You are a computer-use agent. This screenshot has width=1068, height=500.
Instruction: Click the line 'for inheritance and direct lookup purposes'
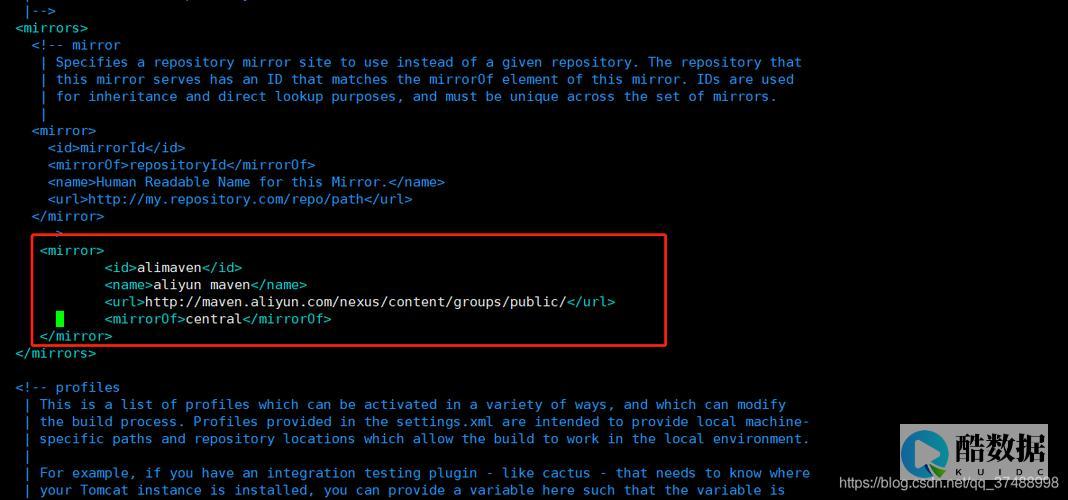tap(416, 96)
